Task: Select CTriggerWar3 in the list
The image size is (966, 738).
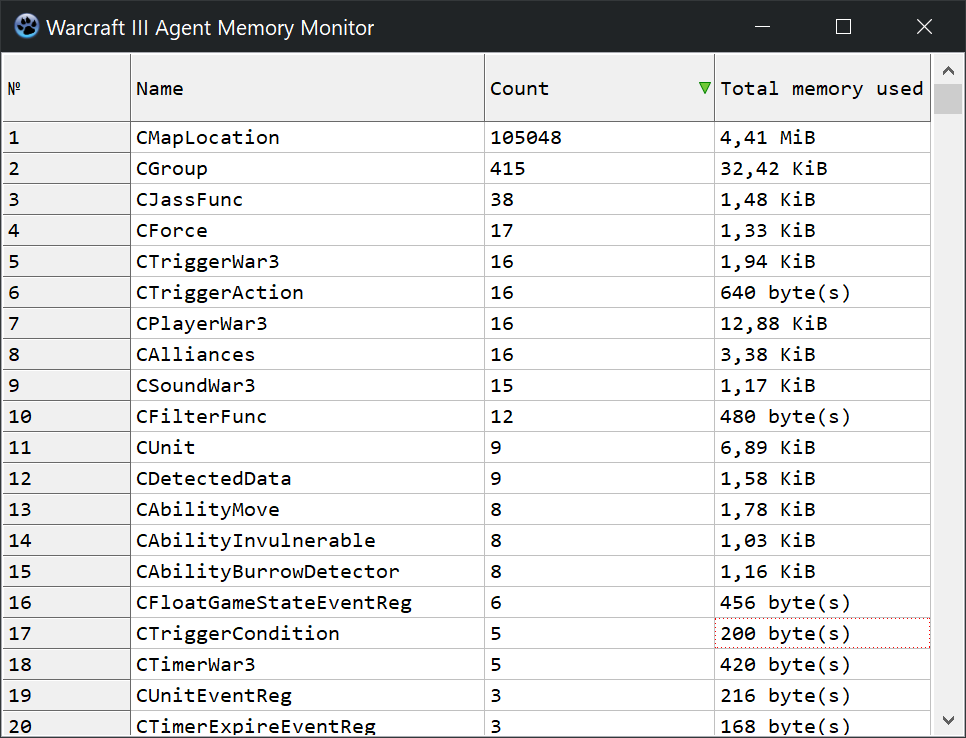Action: [207, 262]
